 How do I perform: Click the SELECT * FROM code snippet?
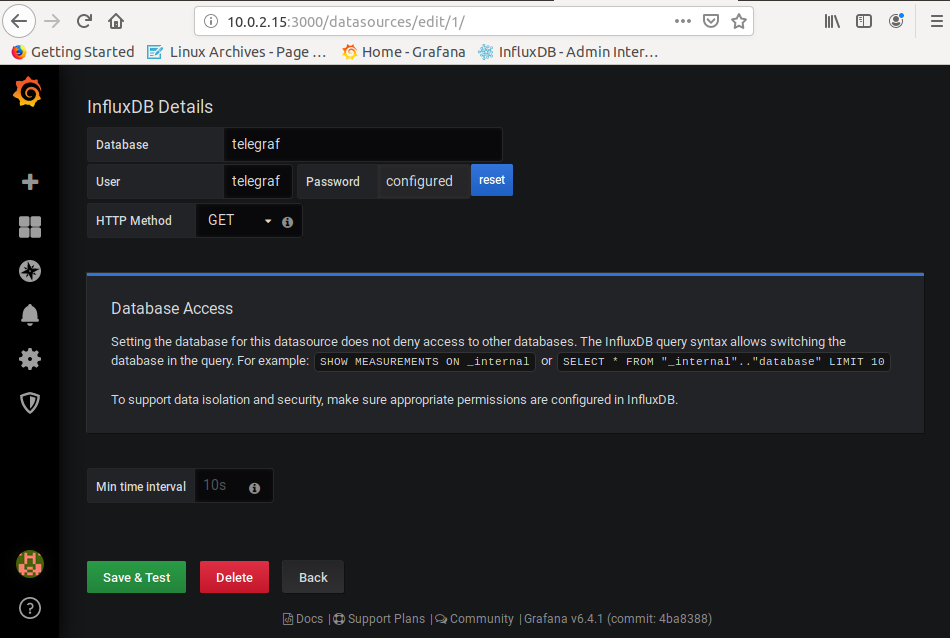pos(723,362)
